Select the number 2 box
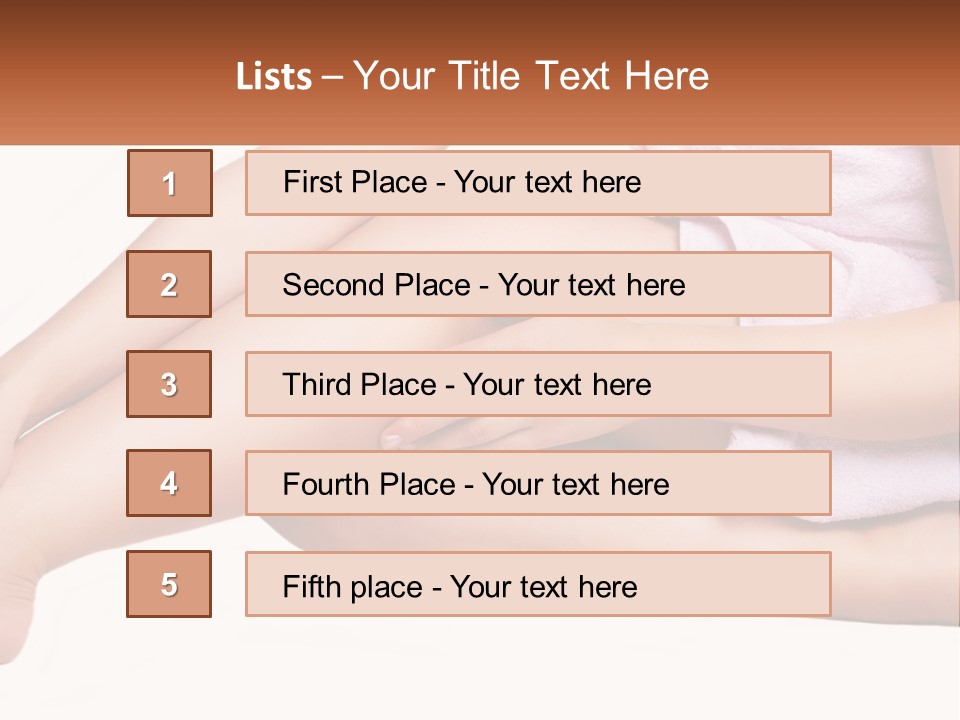Screen dimensions: 960x720 click(169, 284)
